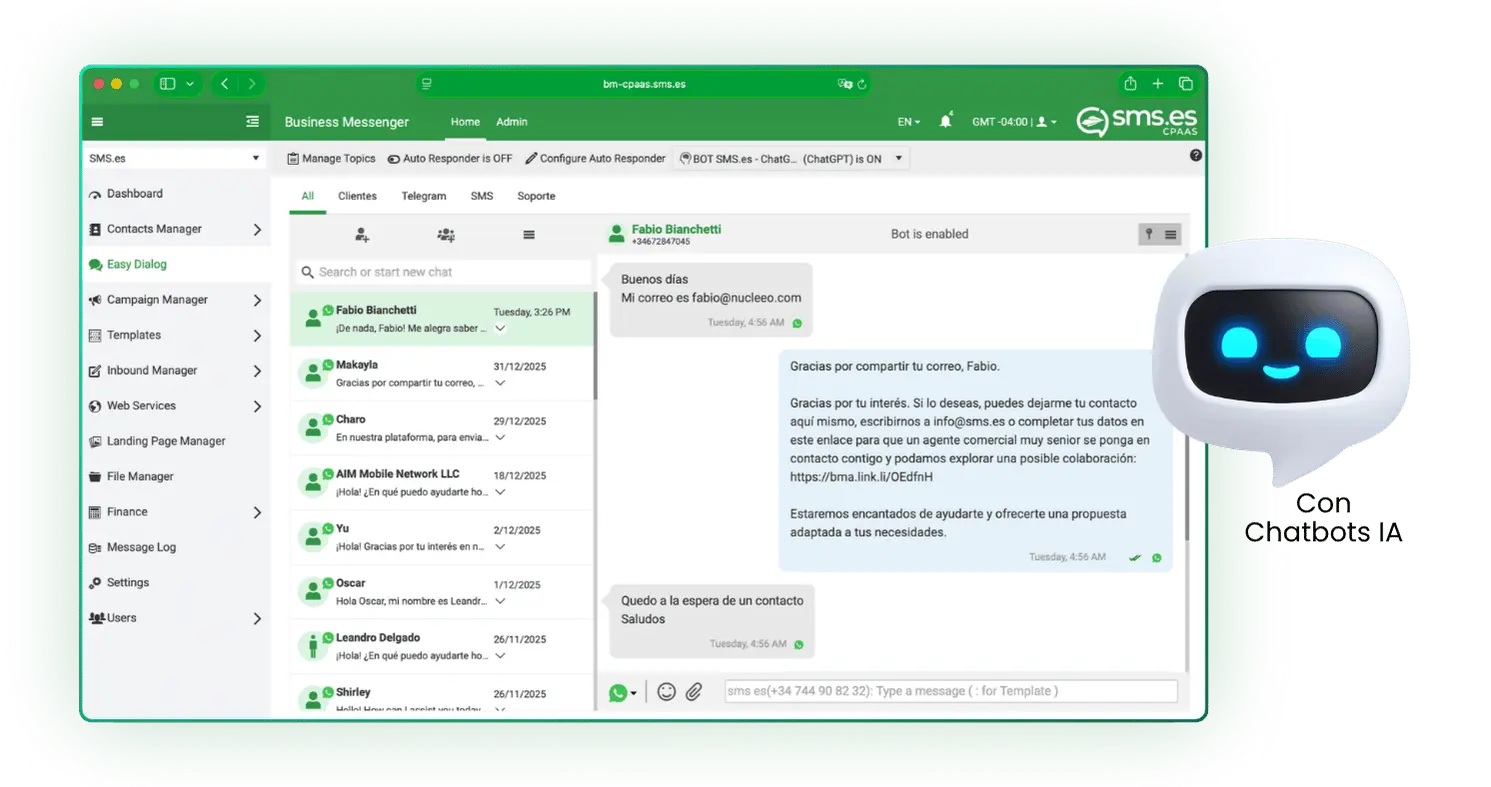This screenshot has height=787, width=1491.
Task: Expand Inbound Manager submenu chevron
Action: (x=257, y=371)
